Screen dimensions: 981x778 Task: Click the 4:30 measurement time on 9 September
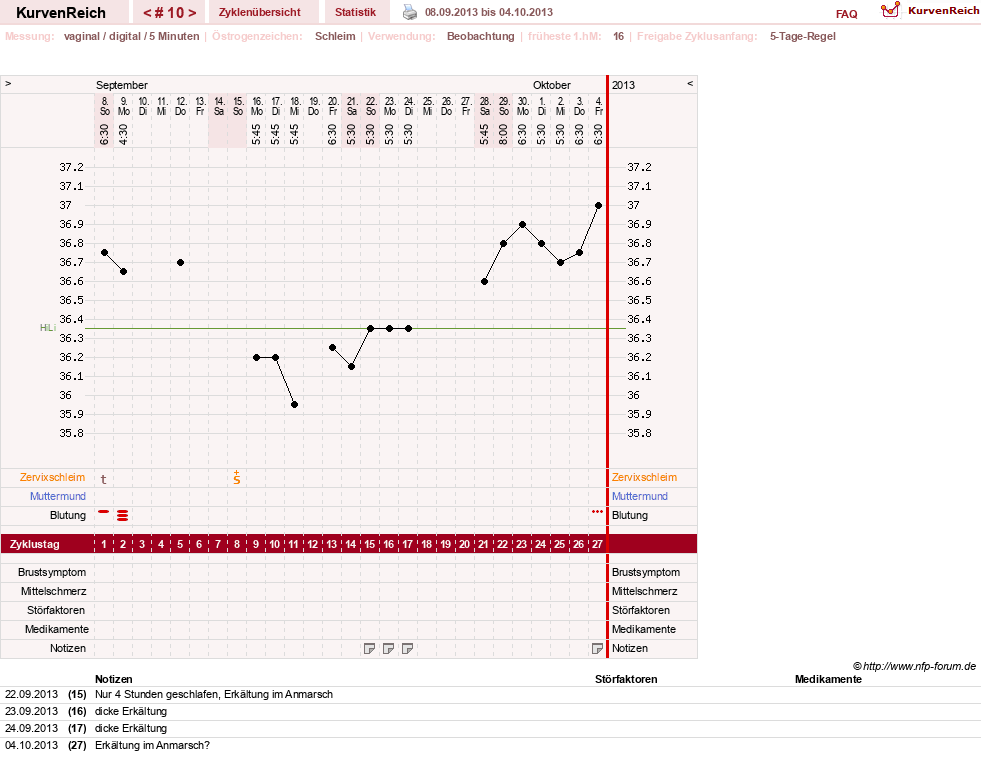[x=123, y=134]
